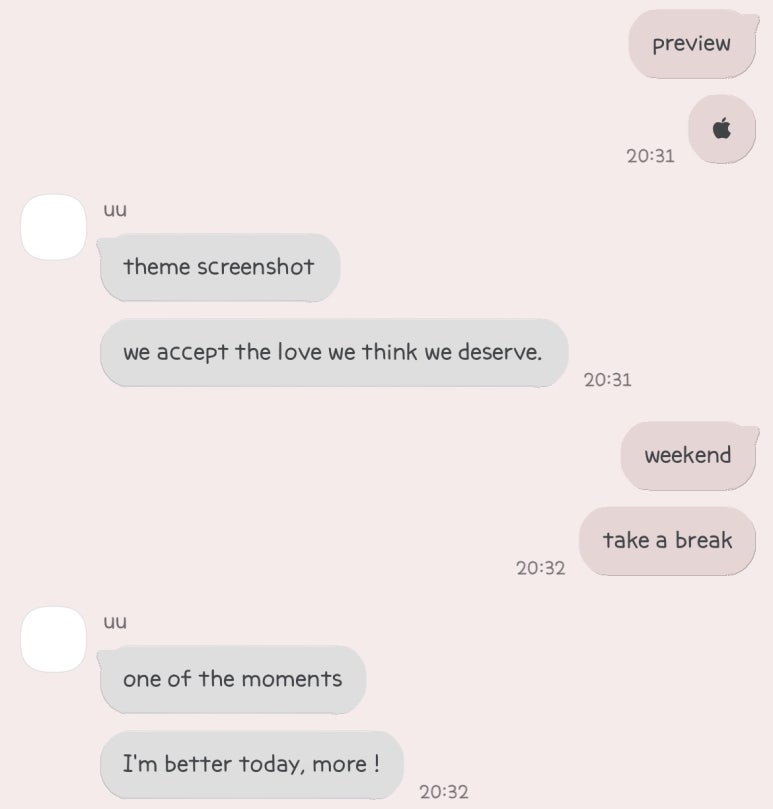773x809 pixels.
Task: Click the 20:32 timestamp beside 'take a break'
Action: 540,568
